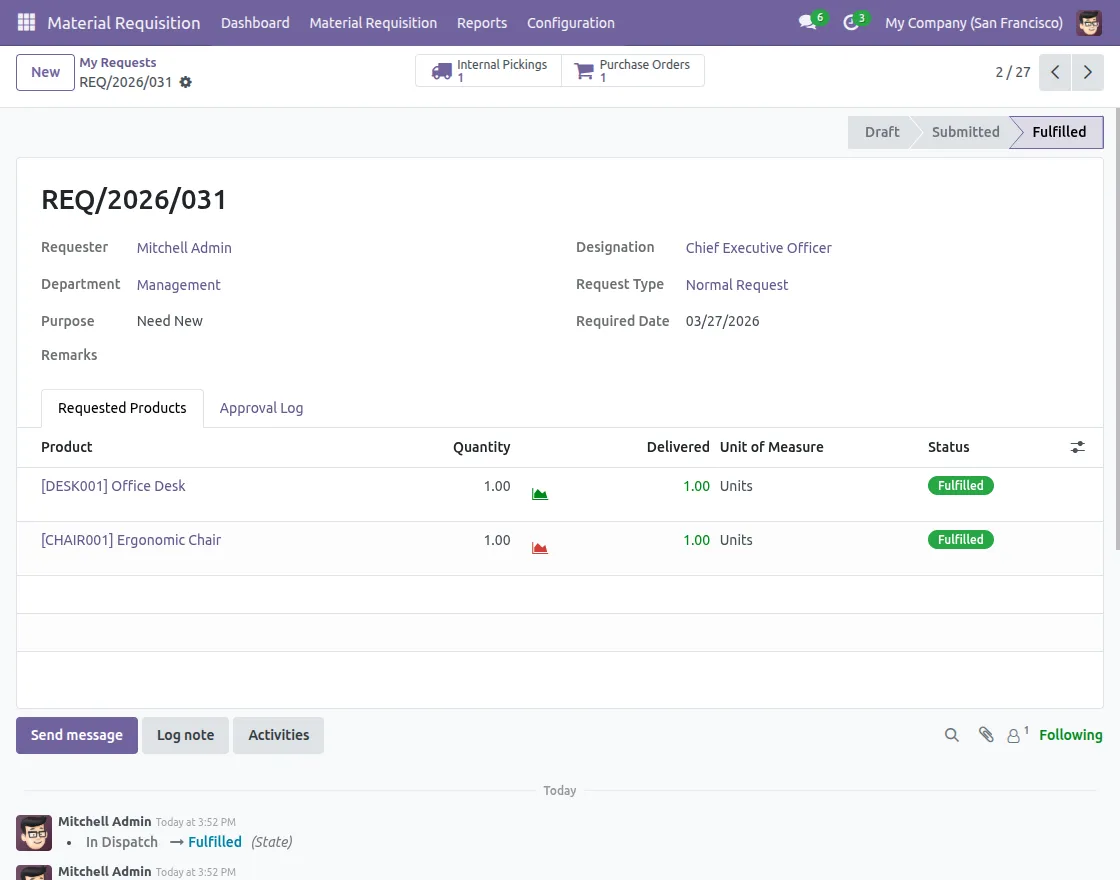Open the activities clock icon
The width and height of the screenshot is (1120, 880).
851,22
